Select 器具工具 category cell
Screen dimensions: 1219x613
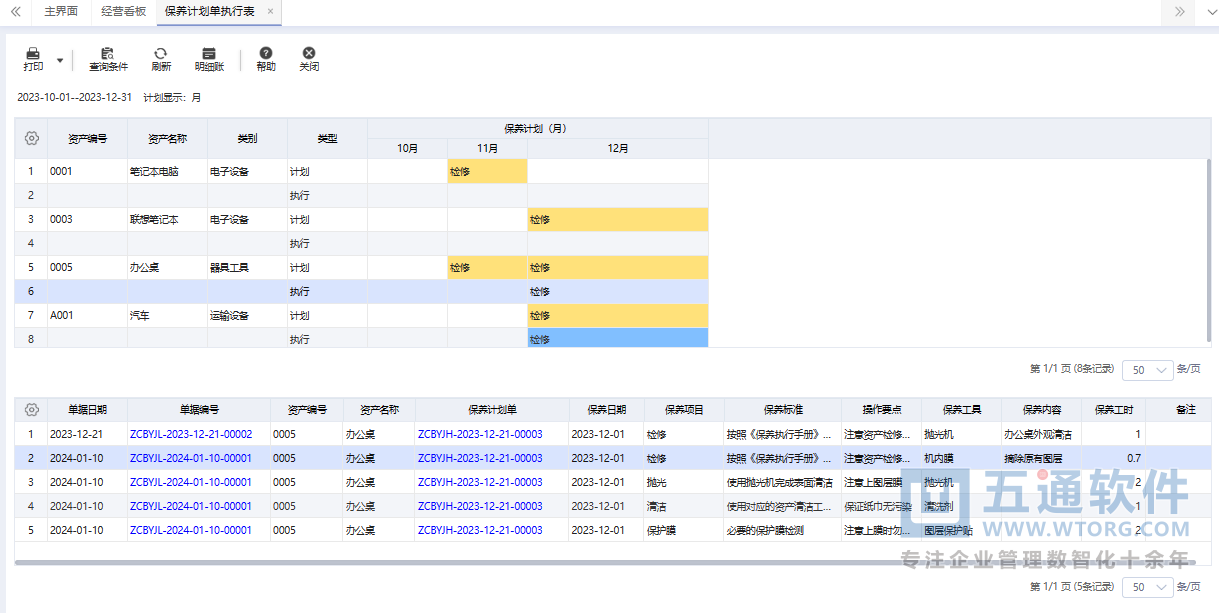click(248, 267)
